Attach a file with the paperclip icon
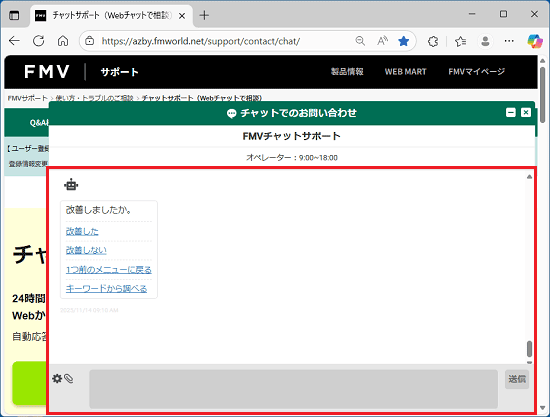 (68, 379)
